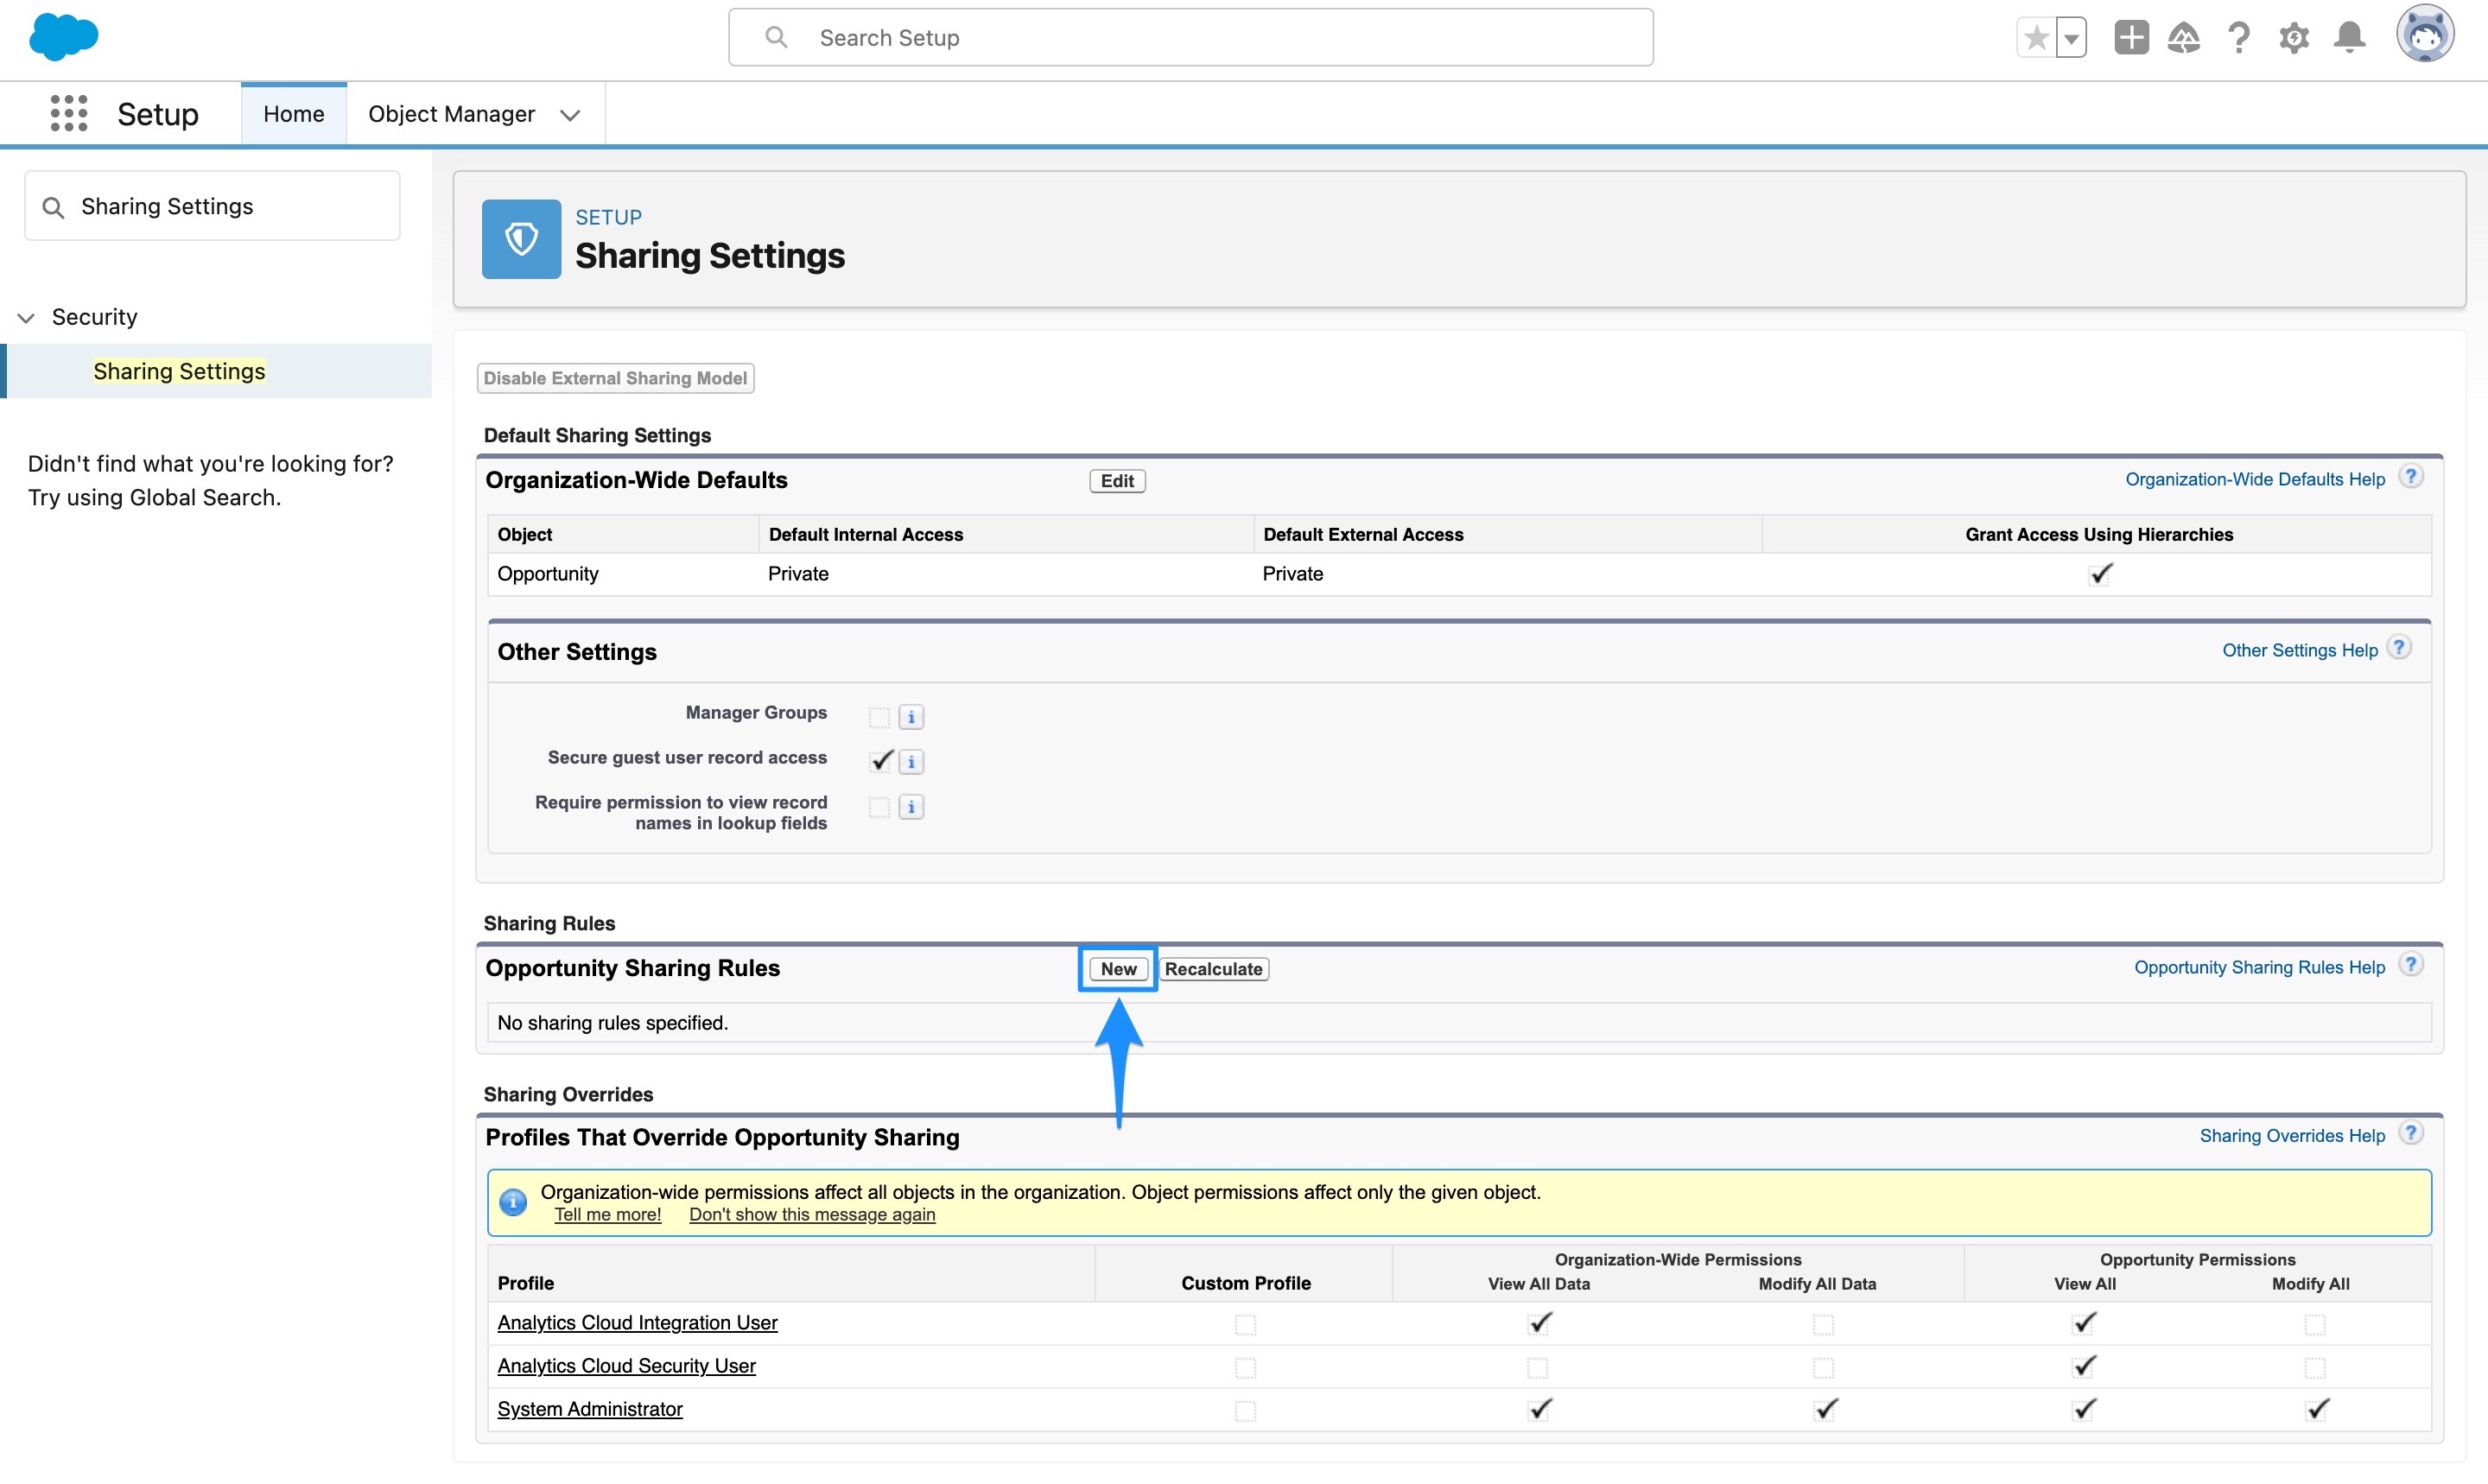Image resolution: width=2488 pixels, height=1484 pixels.
Task: Open the favorites dropdown arrow
Action: [2070, 37]
